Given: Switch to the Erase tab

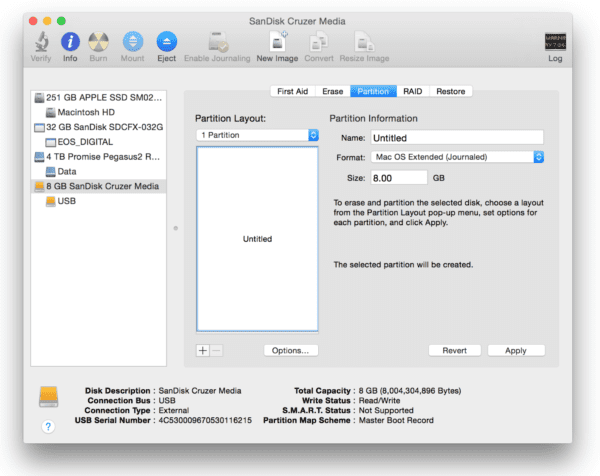Looking at the screenshot, I should pyautogui.click(x=333, y=91).
